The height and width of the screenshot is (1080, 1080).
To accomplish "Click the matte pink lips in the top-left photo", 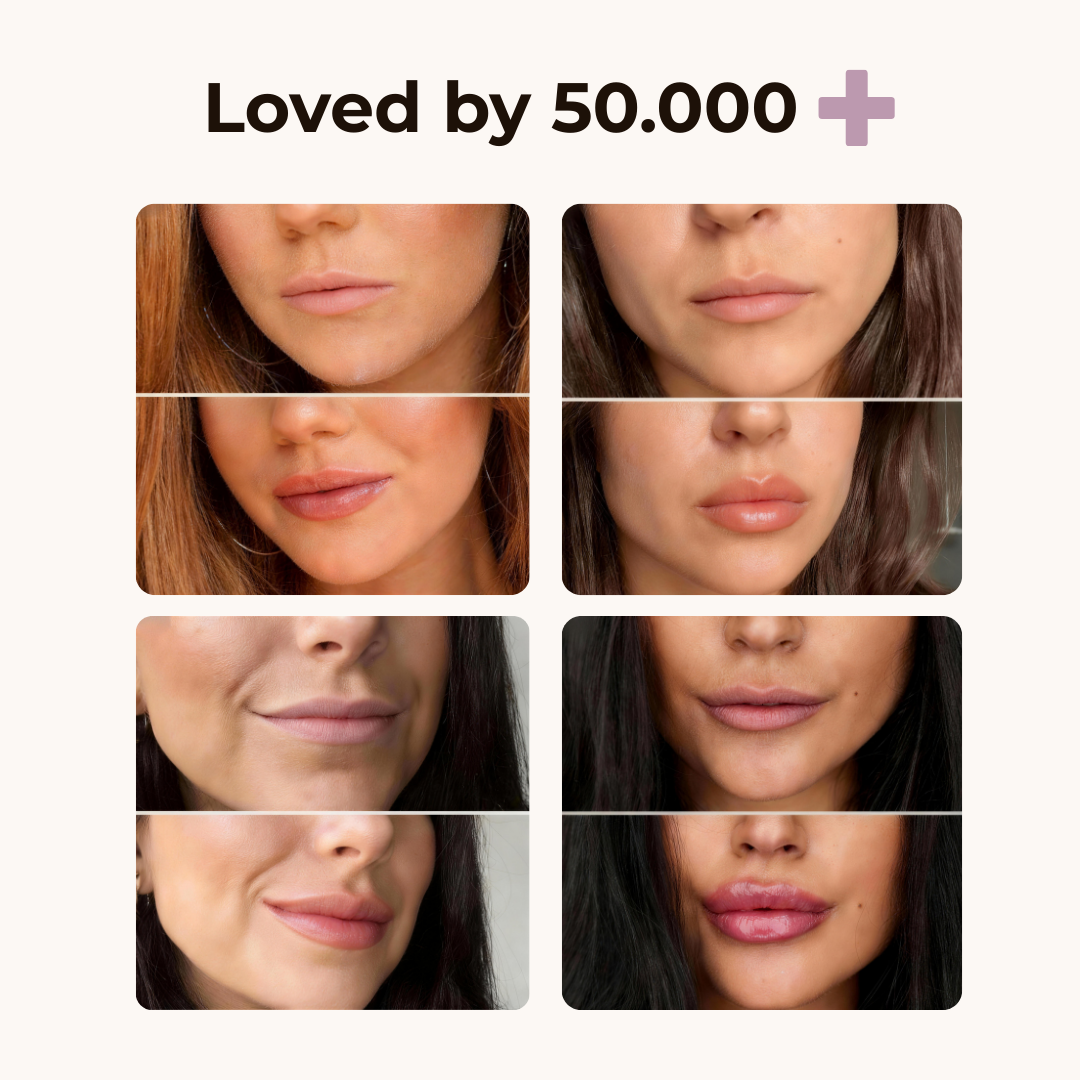I will point(338,293).
